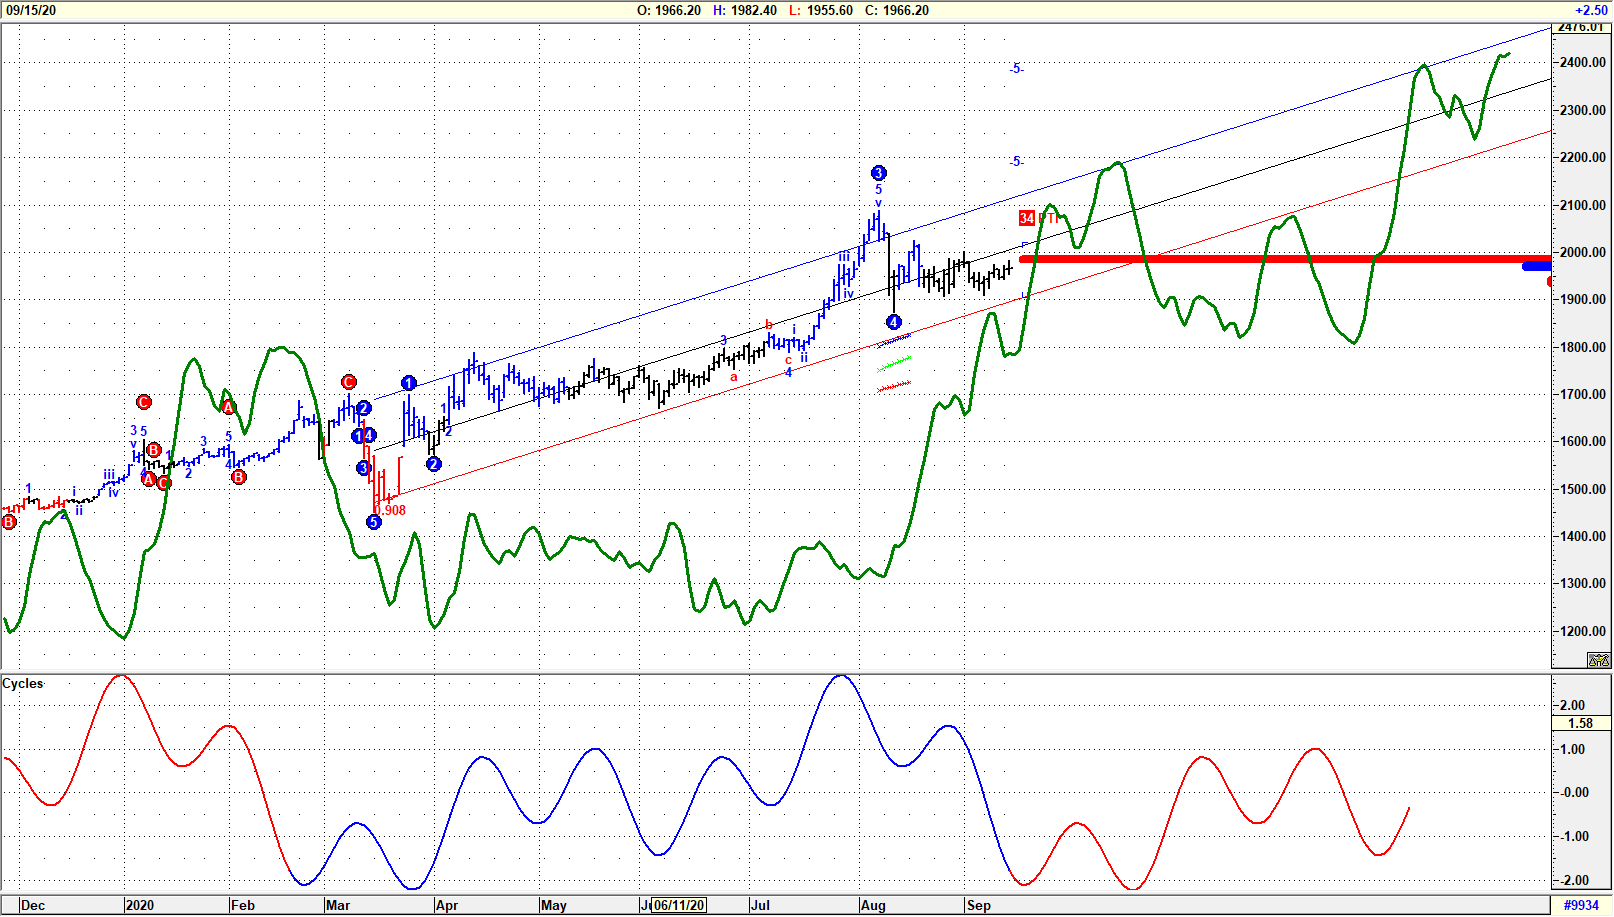Click the Cycles panel label
Screen dimensions: 1614x917
23,684
